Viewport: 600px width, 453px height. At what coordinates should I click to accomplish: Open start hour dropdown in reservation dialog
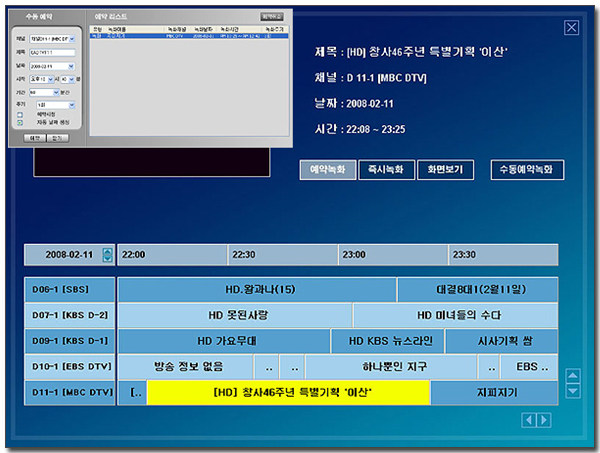pos(51,79)
